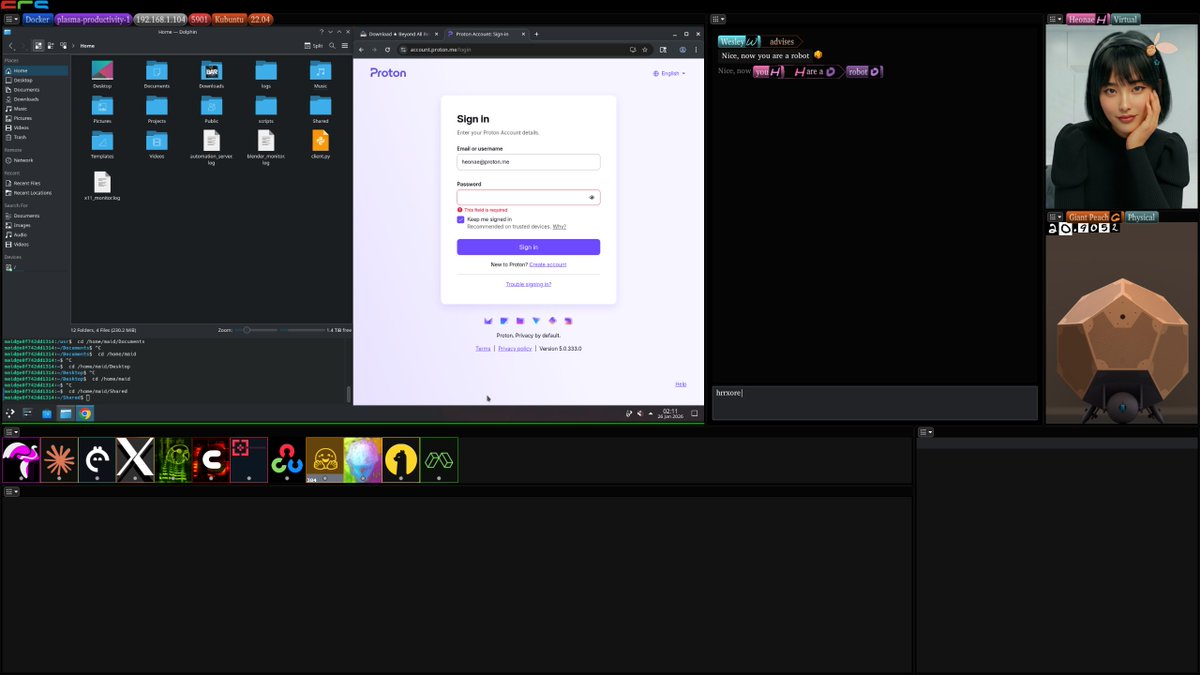Click the Trouble signing in? link
Viewport: 1200px width, 675px height.
pos(528,284)
